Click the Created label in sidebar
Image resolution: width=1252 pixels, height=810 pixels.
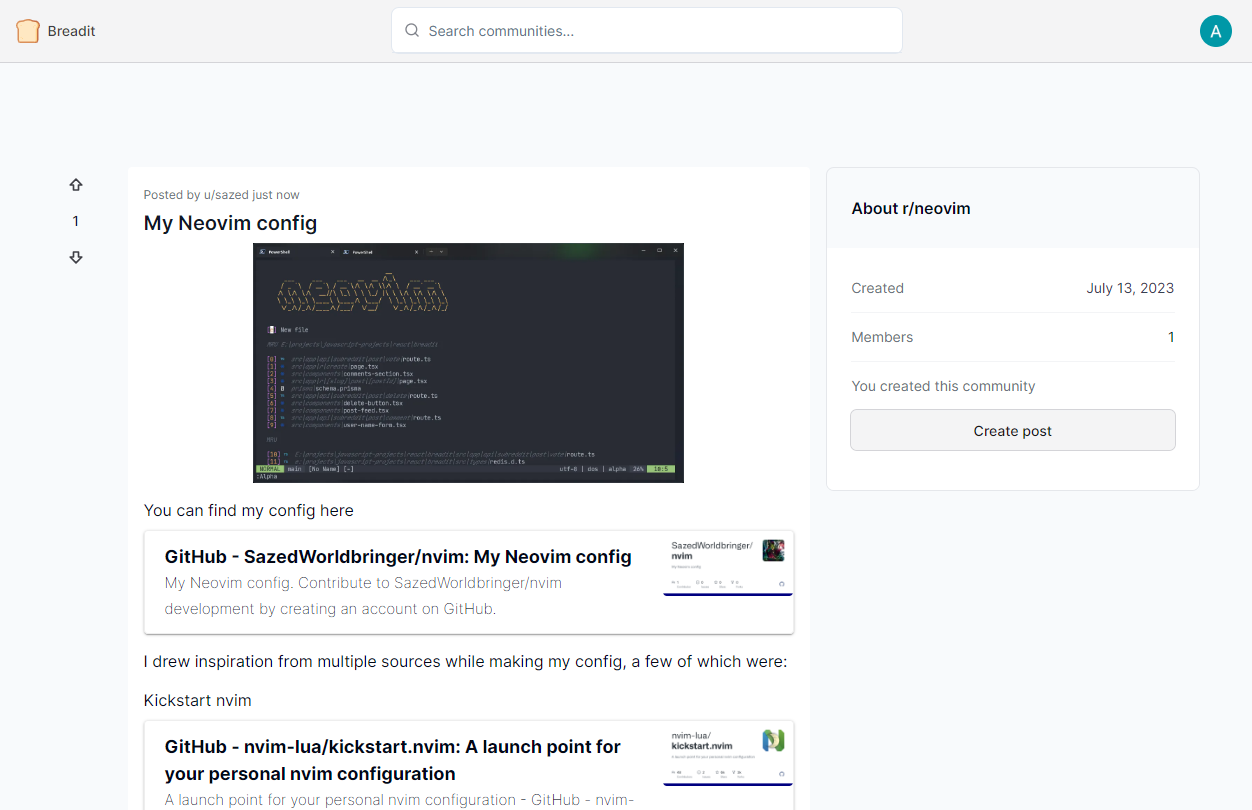click(x=878, y=288)
